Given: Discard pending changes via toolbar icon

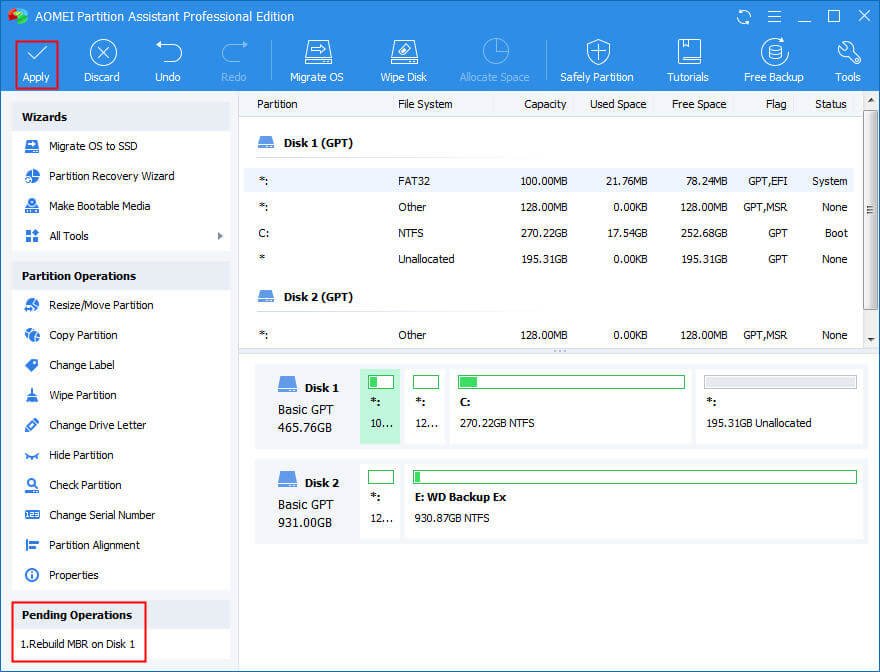Looking at the screenshot, I should 101,62.
